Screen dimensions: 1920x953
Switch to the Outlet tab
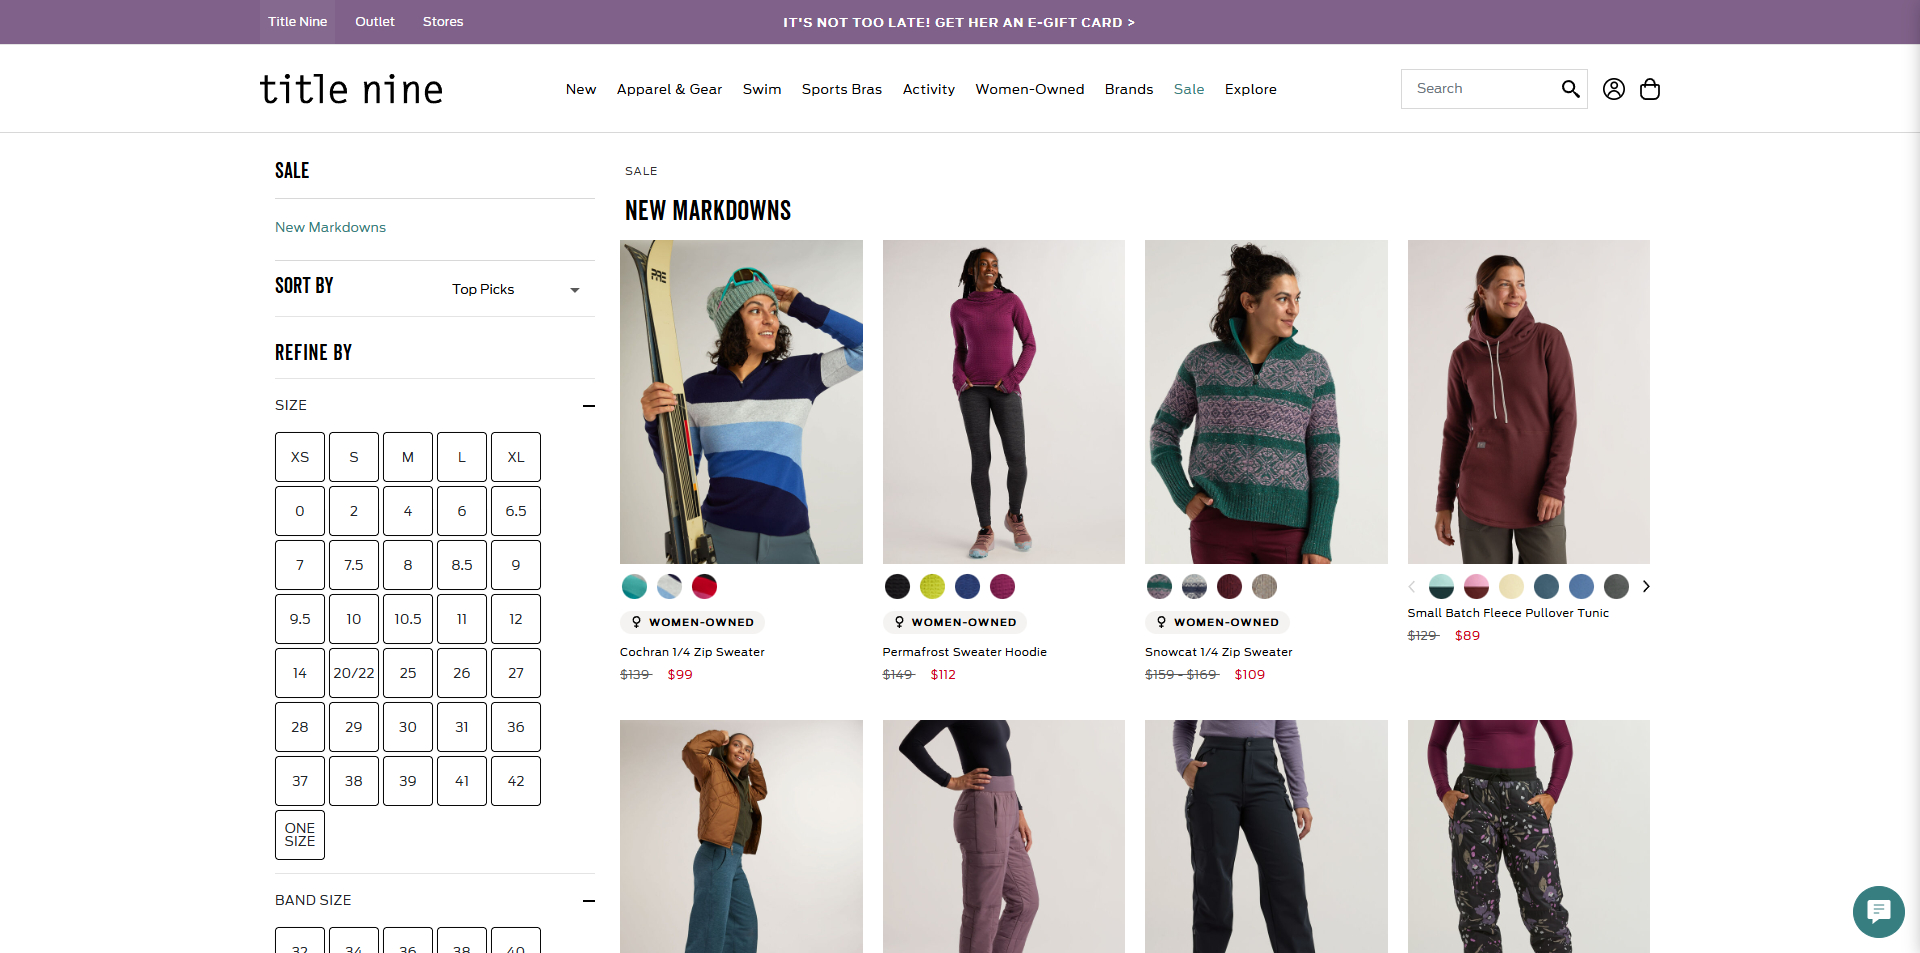point(375,22)
